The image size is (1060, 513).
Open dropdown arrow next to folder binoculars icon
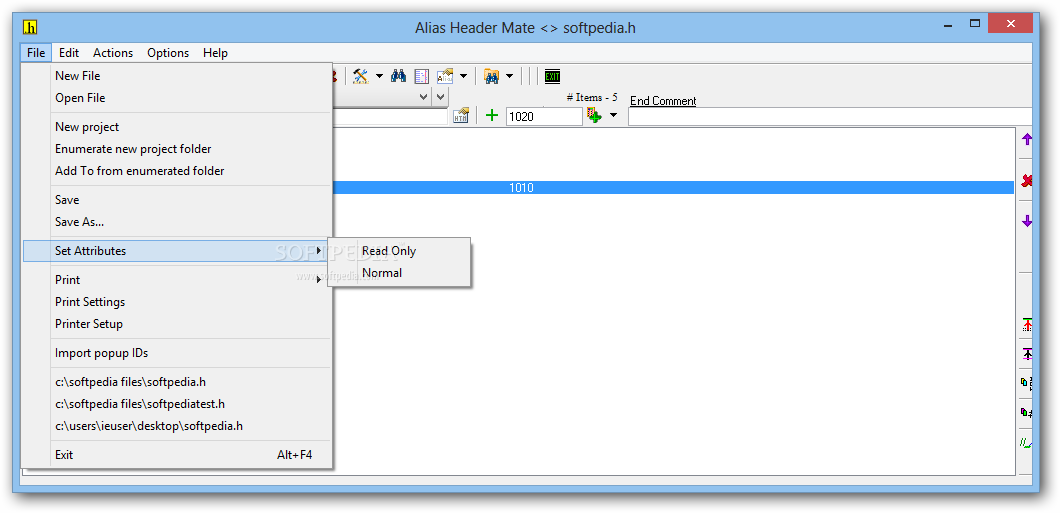pyautogui.click(x=509, y=76)
